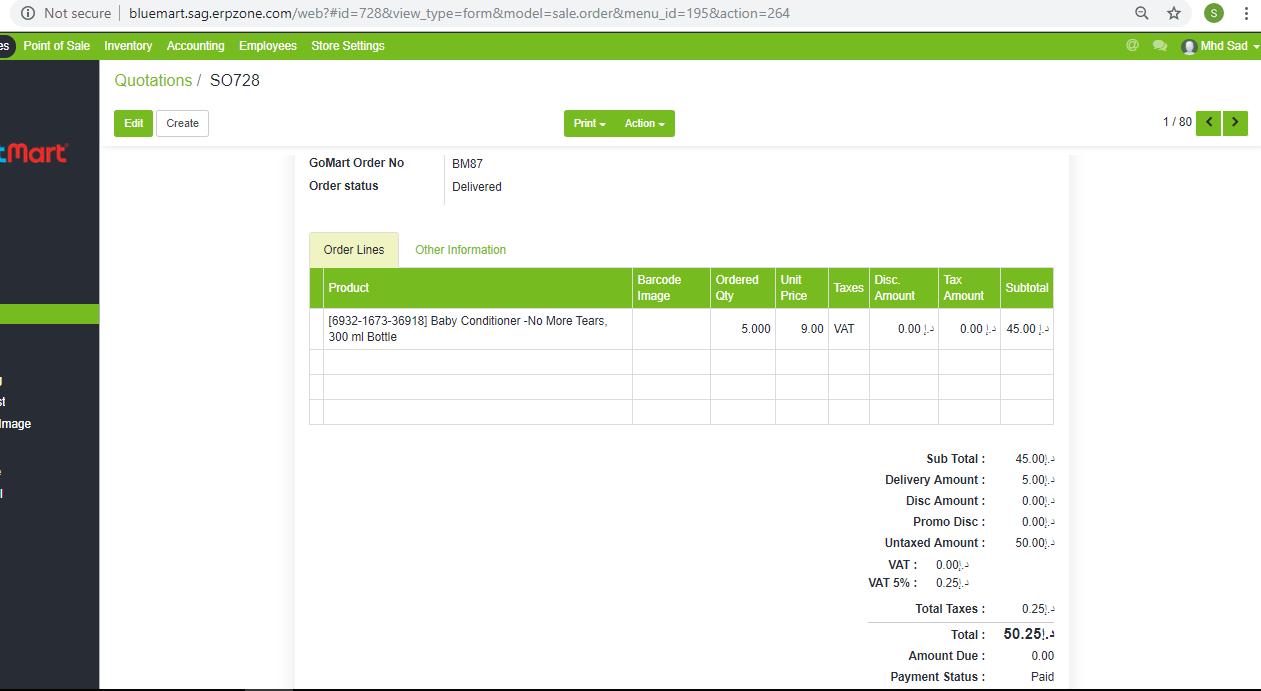This screenshot has height=691, width=1261.
Task: Expand the Action dropdown button
Action: (x=645, y=123)
